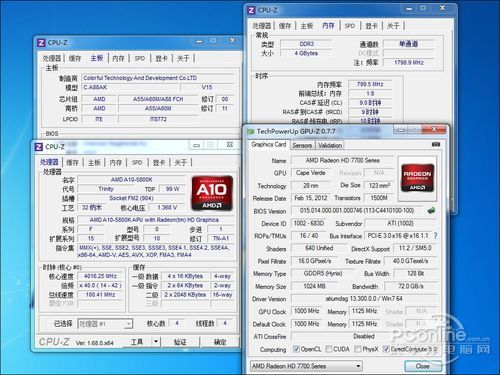Click the 2 x 2048 KBytes L2 cache value
500x375 pixels.
coord(185,295)
